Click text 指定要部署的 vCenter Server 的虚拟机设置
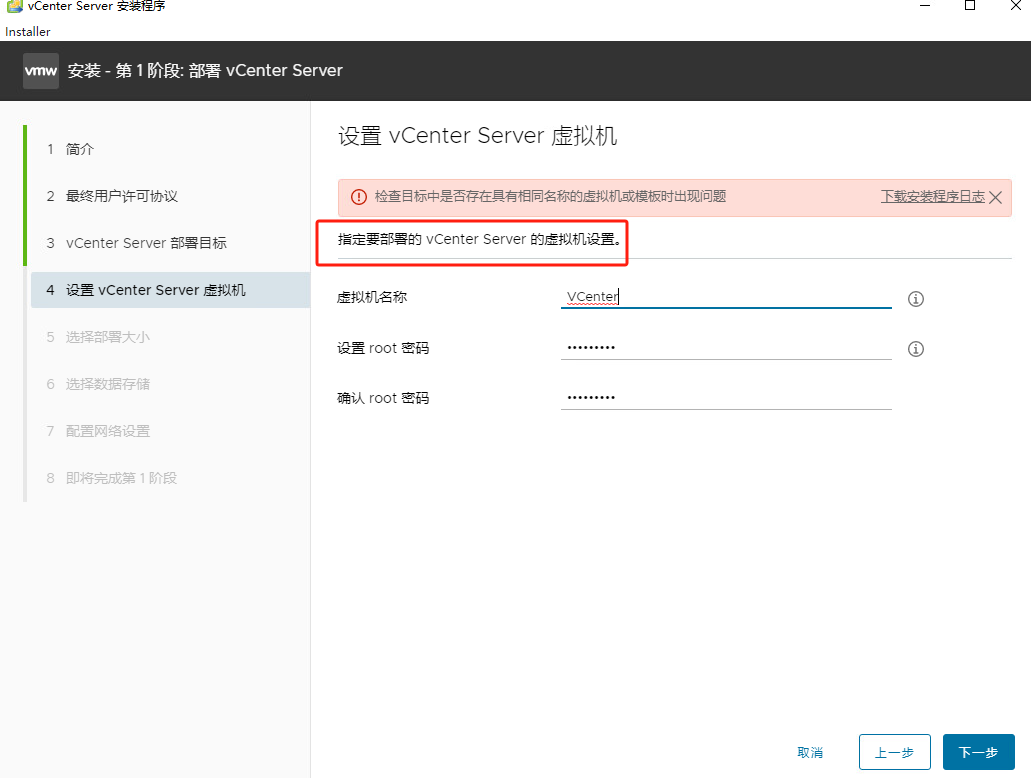The image size is (1031, 778). tap(479, 239)
